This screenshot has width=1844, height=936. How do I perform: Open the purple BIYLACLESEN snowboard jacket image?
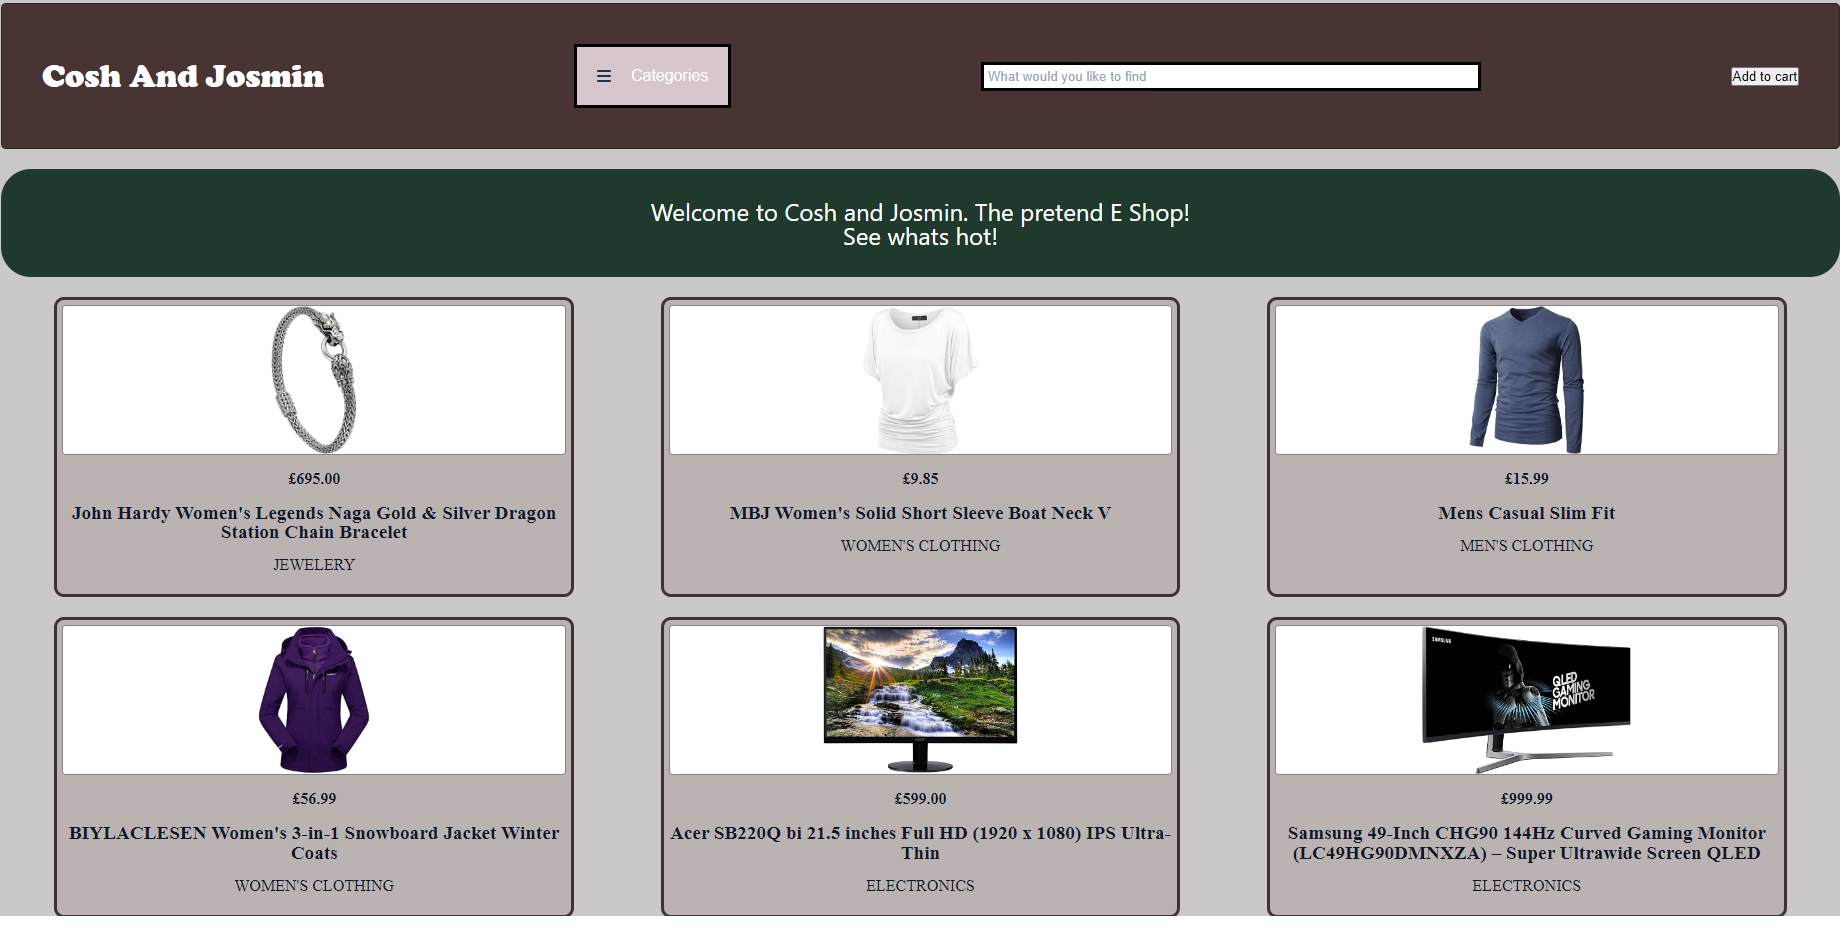click(x=314, y=700)
